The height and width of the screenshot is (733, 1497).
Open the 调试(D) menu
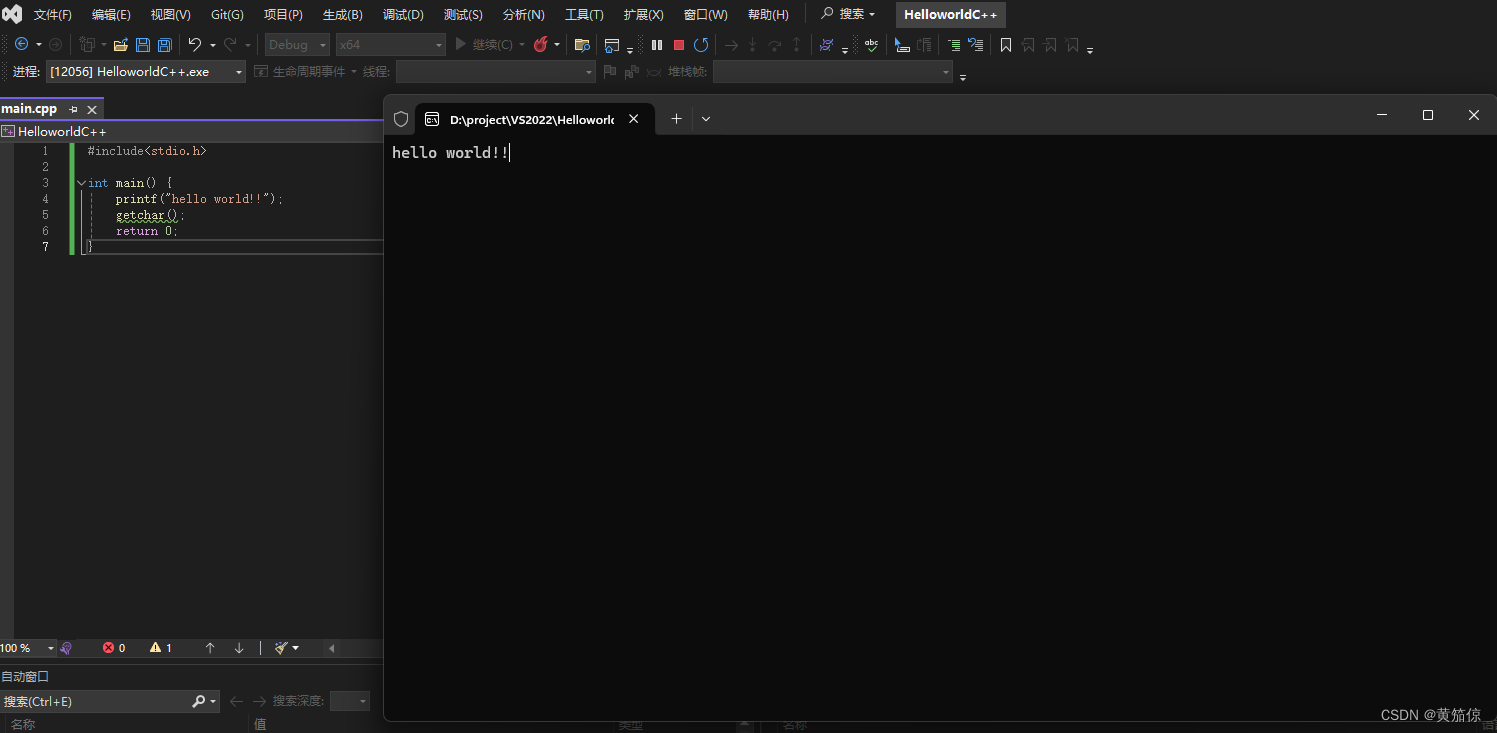pos(403,14)
